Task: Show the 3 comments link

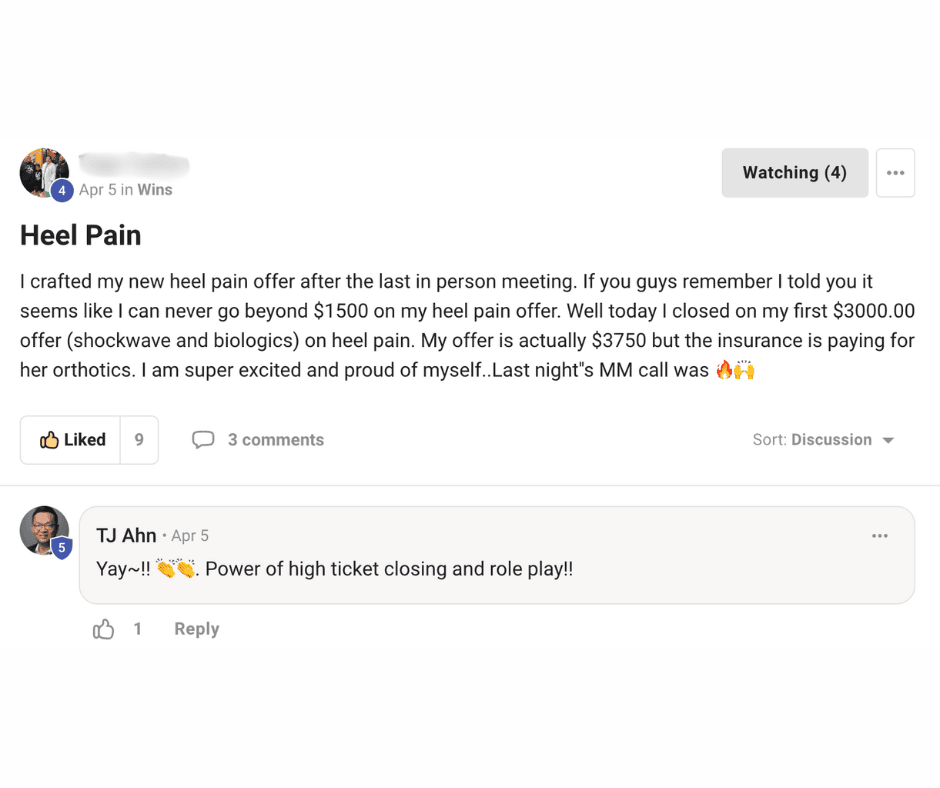Action: (x=275, y=440)
